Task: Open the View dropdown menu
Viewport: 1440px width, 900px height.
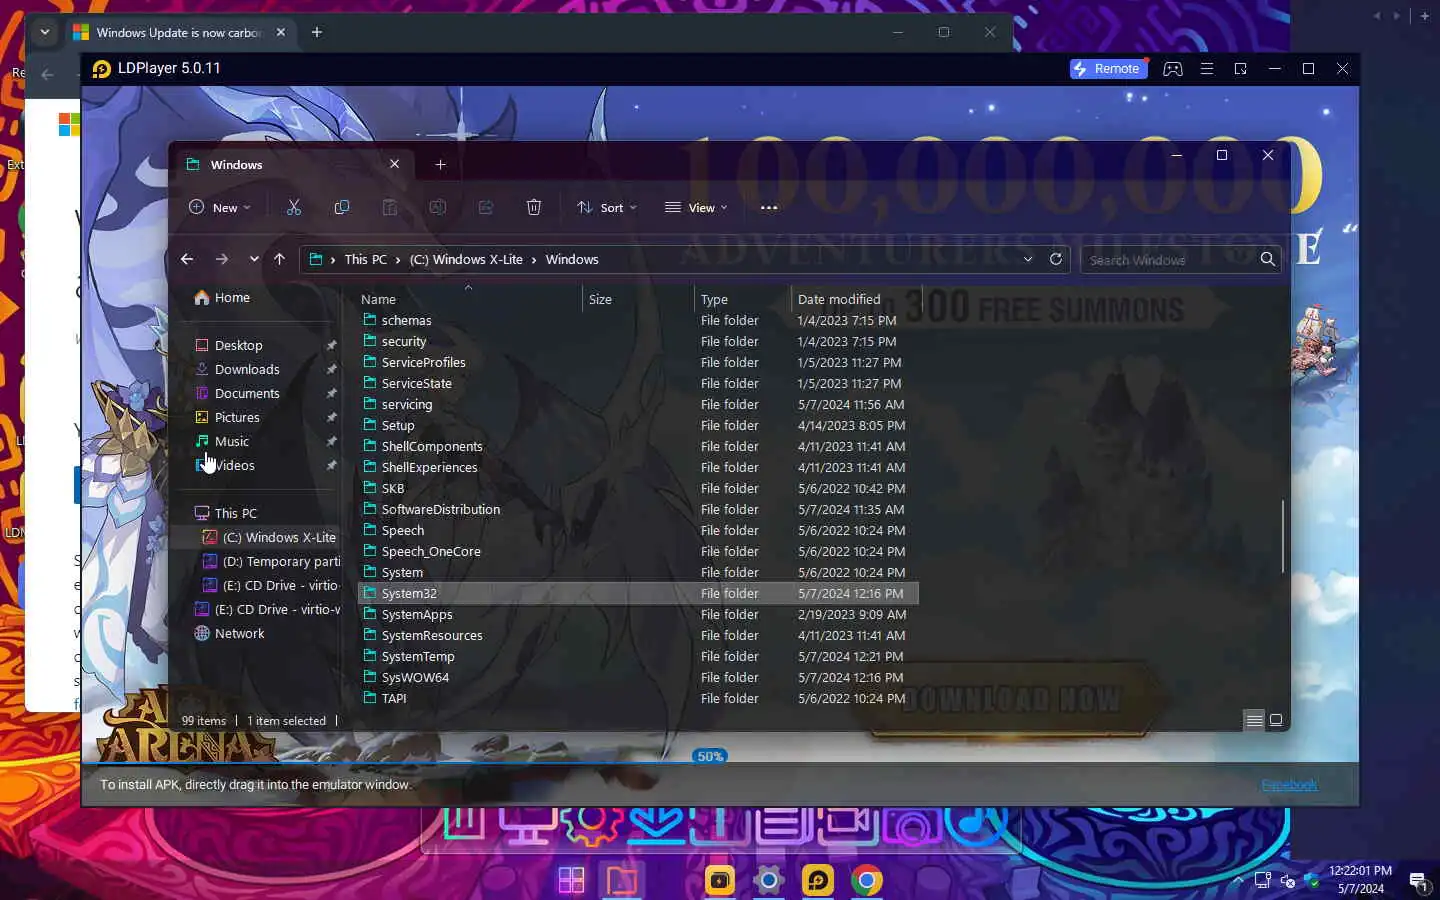Action: pyautogui.click(x=696, y=207)
